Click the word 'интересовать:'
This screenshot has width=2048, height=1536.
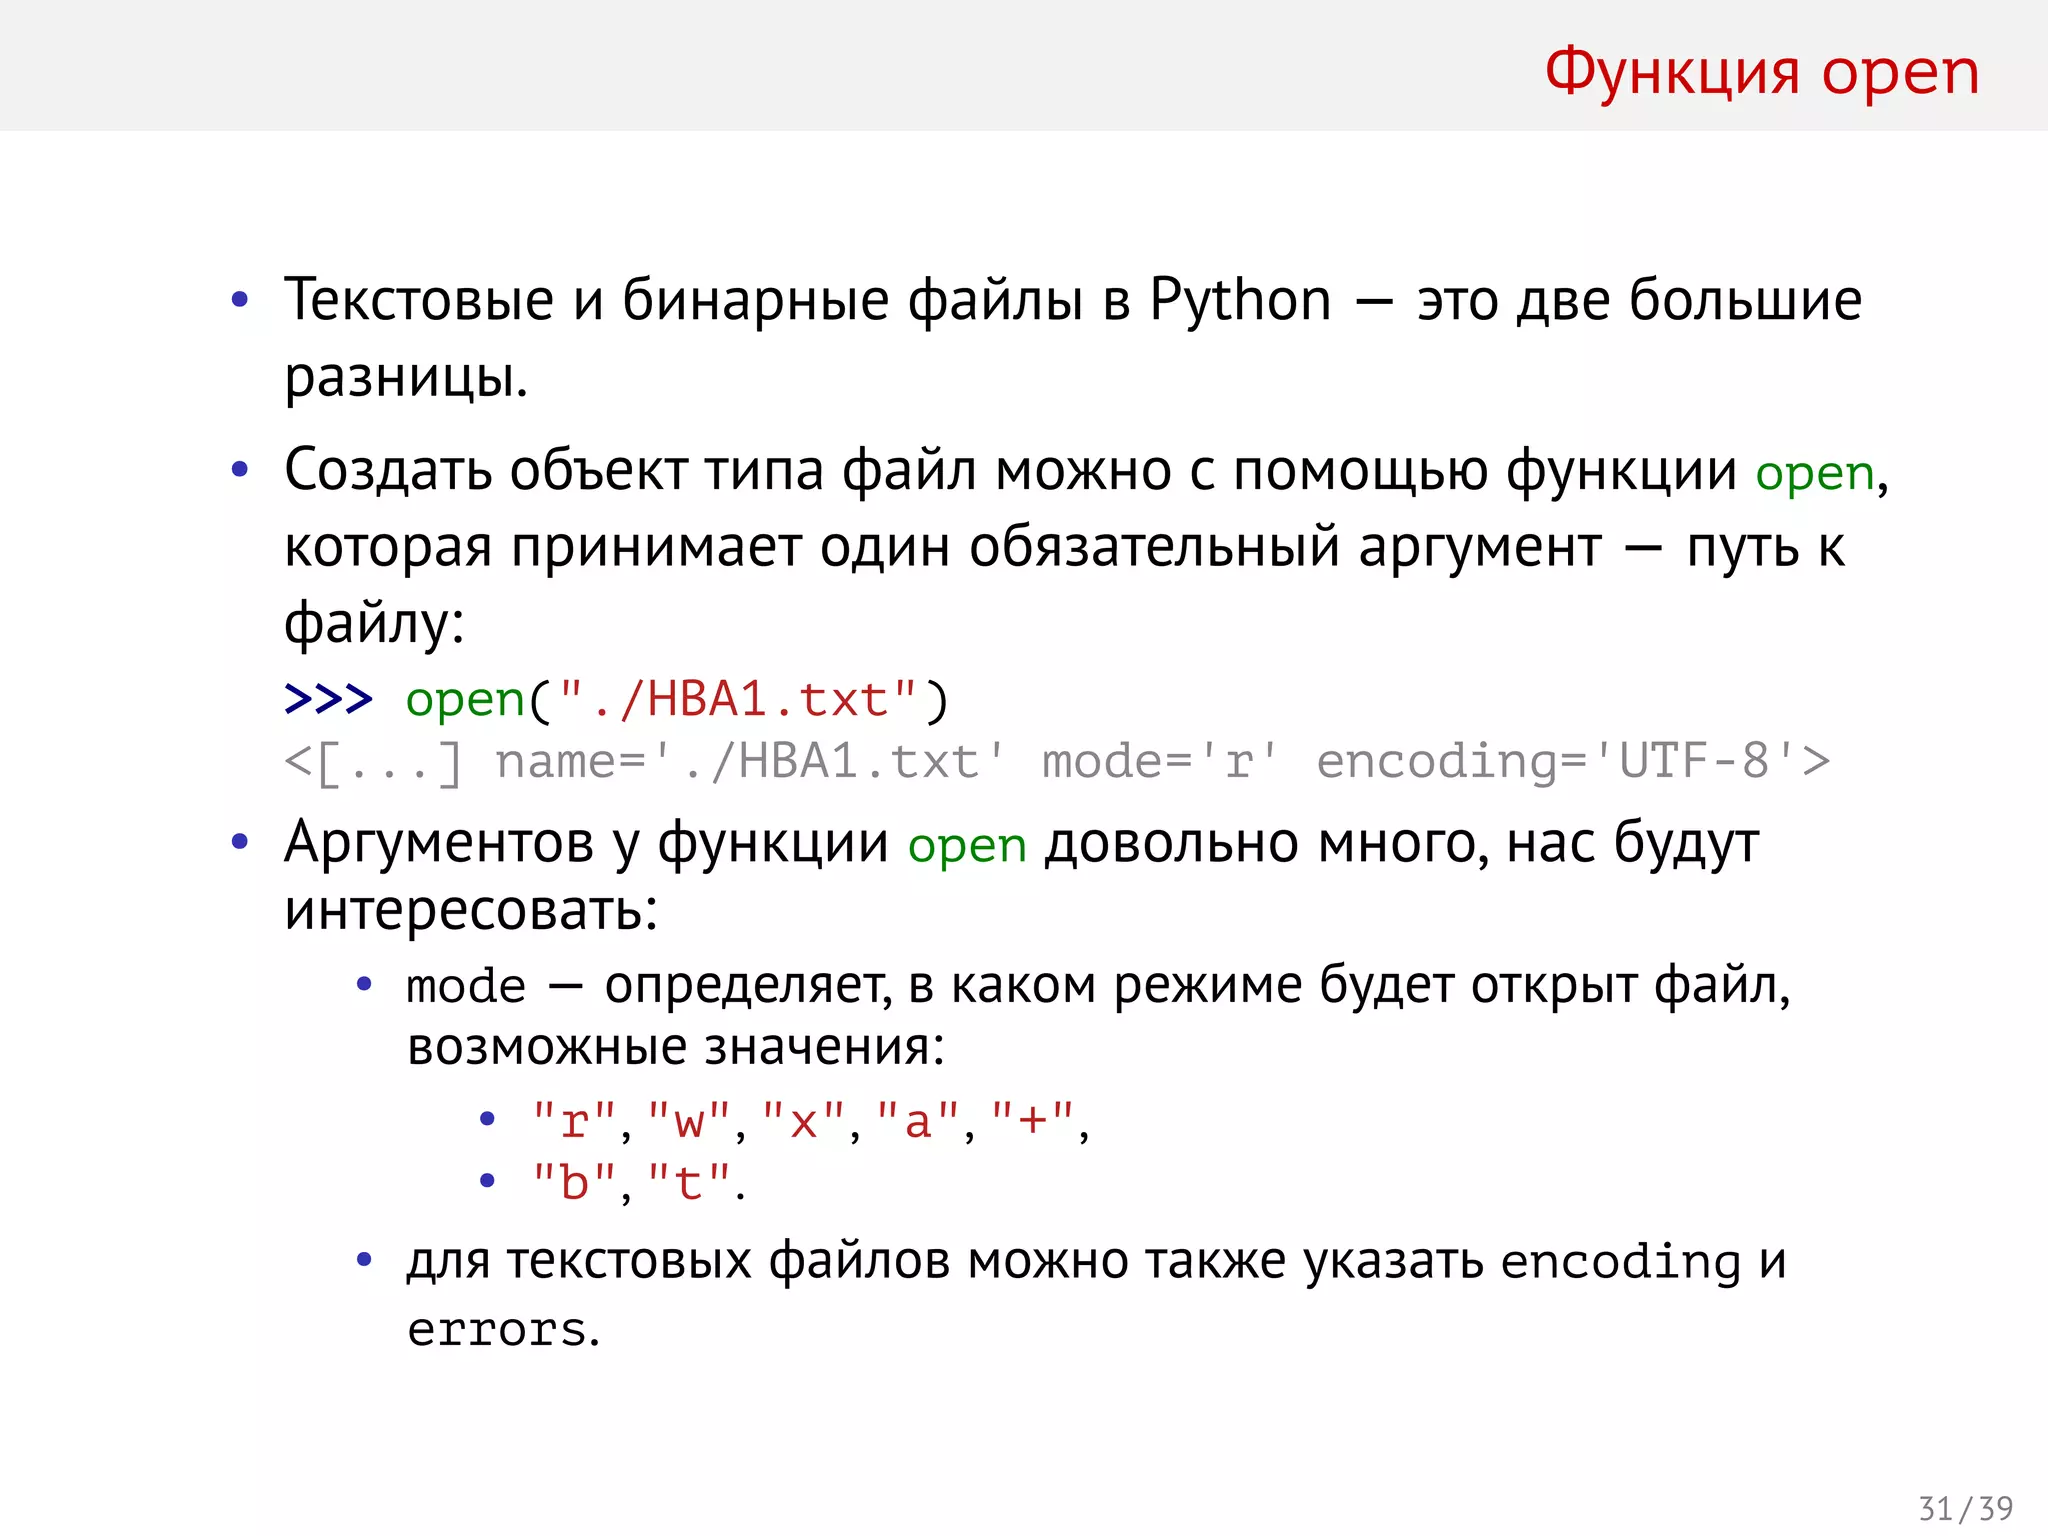point(471,910)
